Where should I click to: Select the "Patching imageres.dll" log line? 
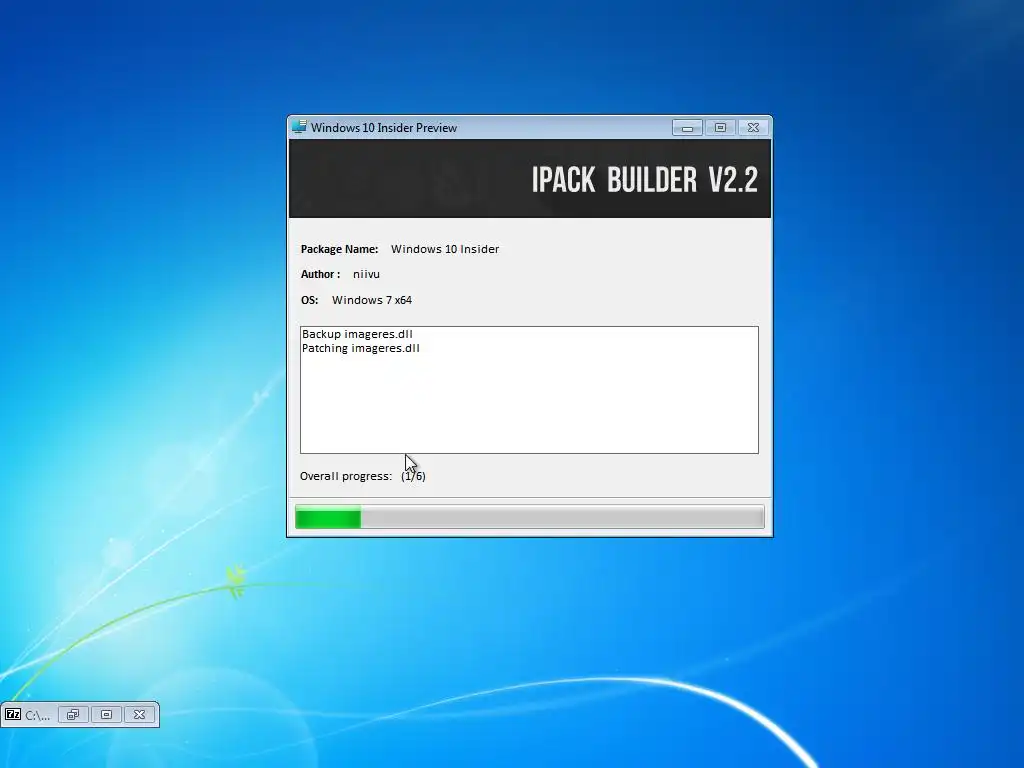[x=360, y=348]
